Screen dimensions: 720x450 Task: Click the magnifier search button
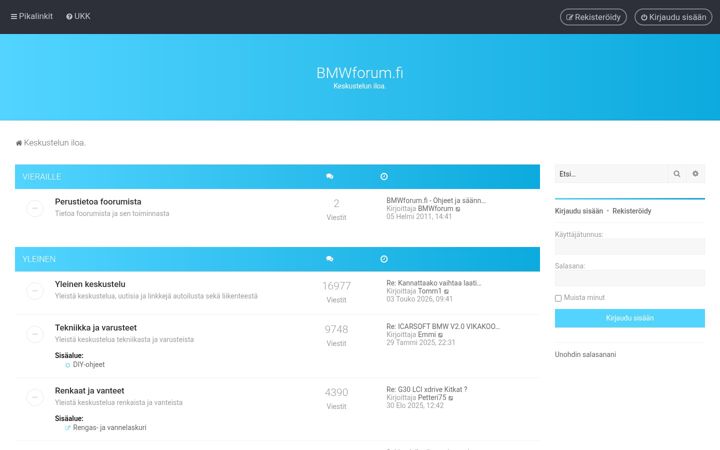(677, 174)
